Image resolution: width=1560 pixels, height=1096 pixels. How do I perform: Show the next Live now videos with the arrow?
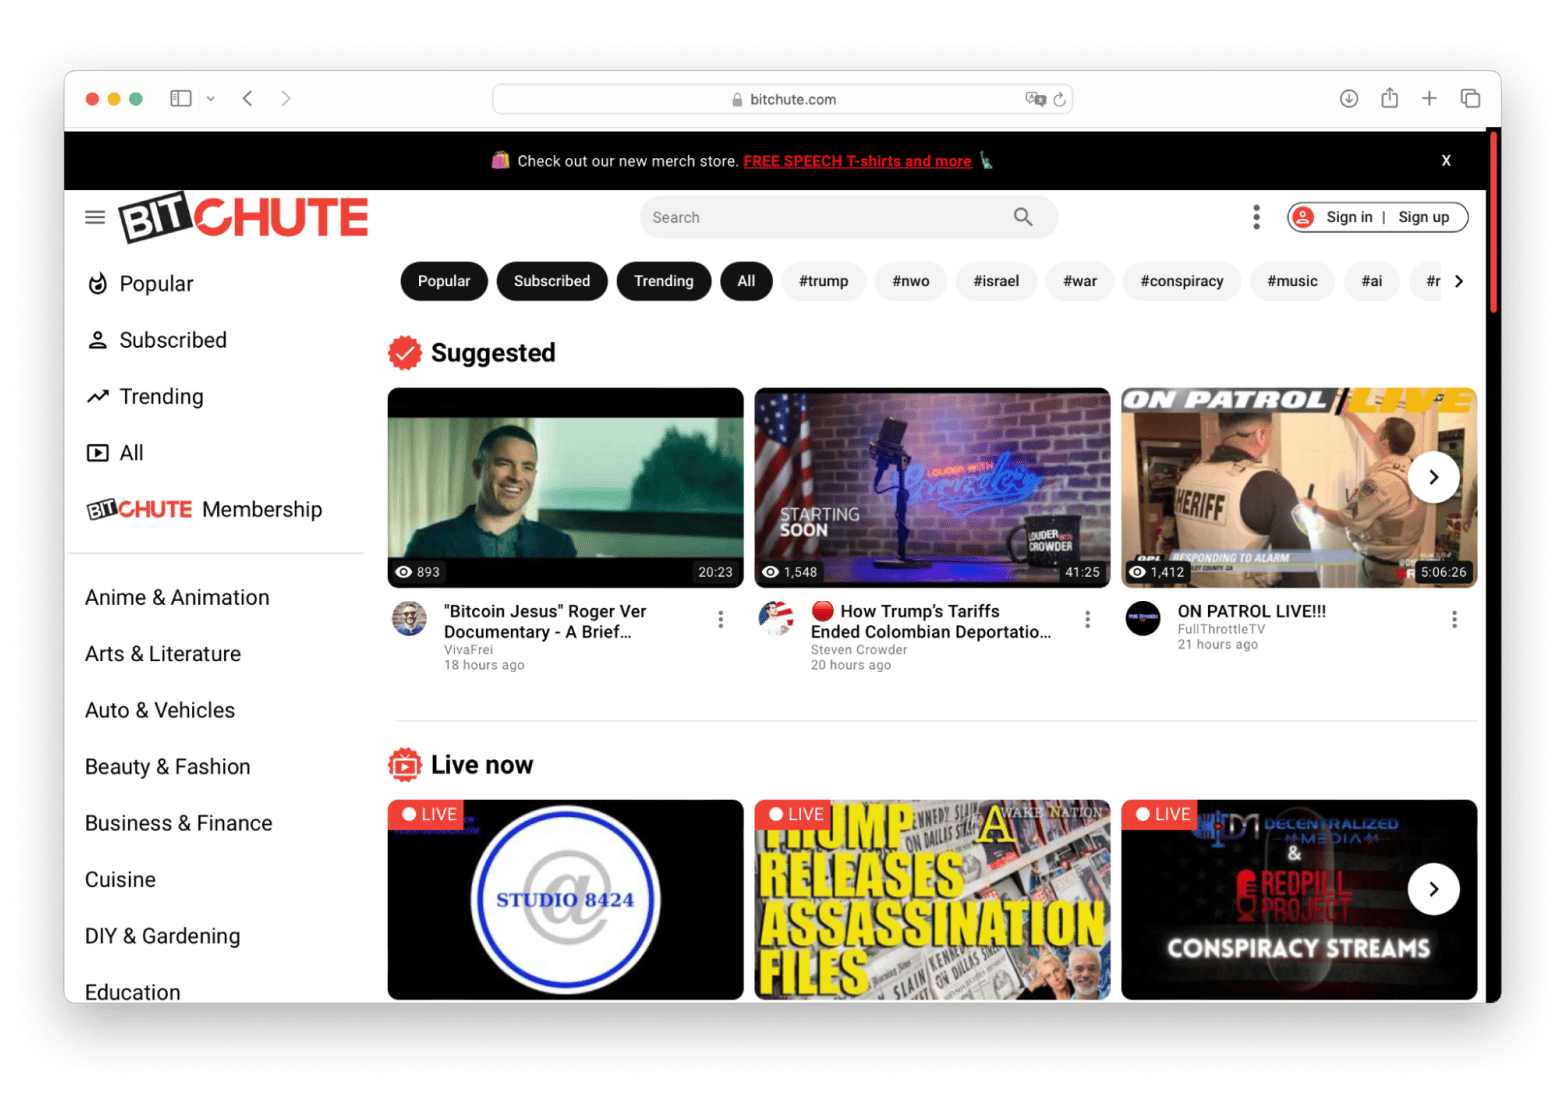click(x=1434, y=889)
